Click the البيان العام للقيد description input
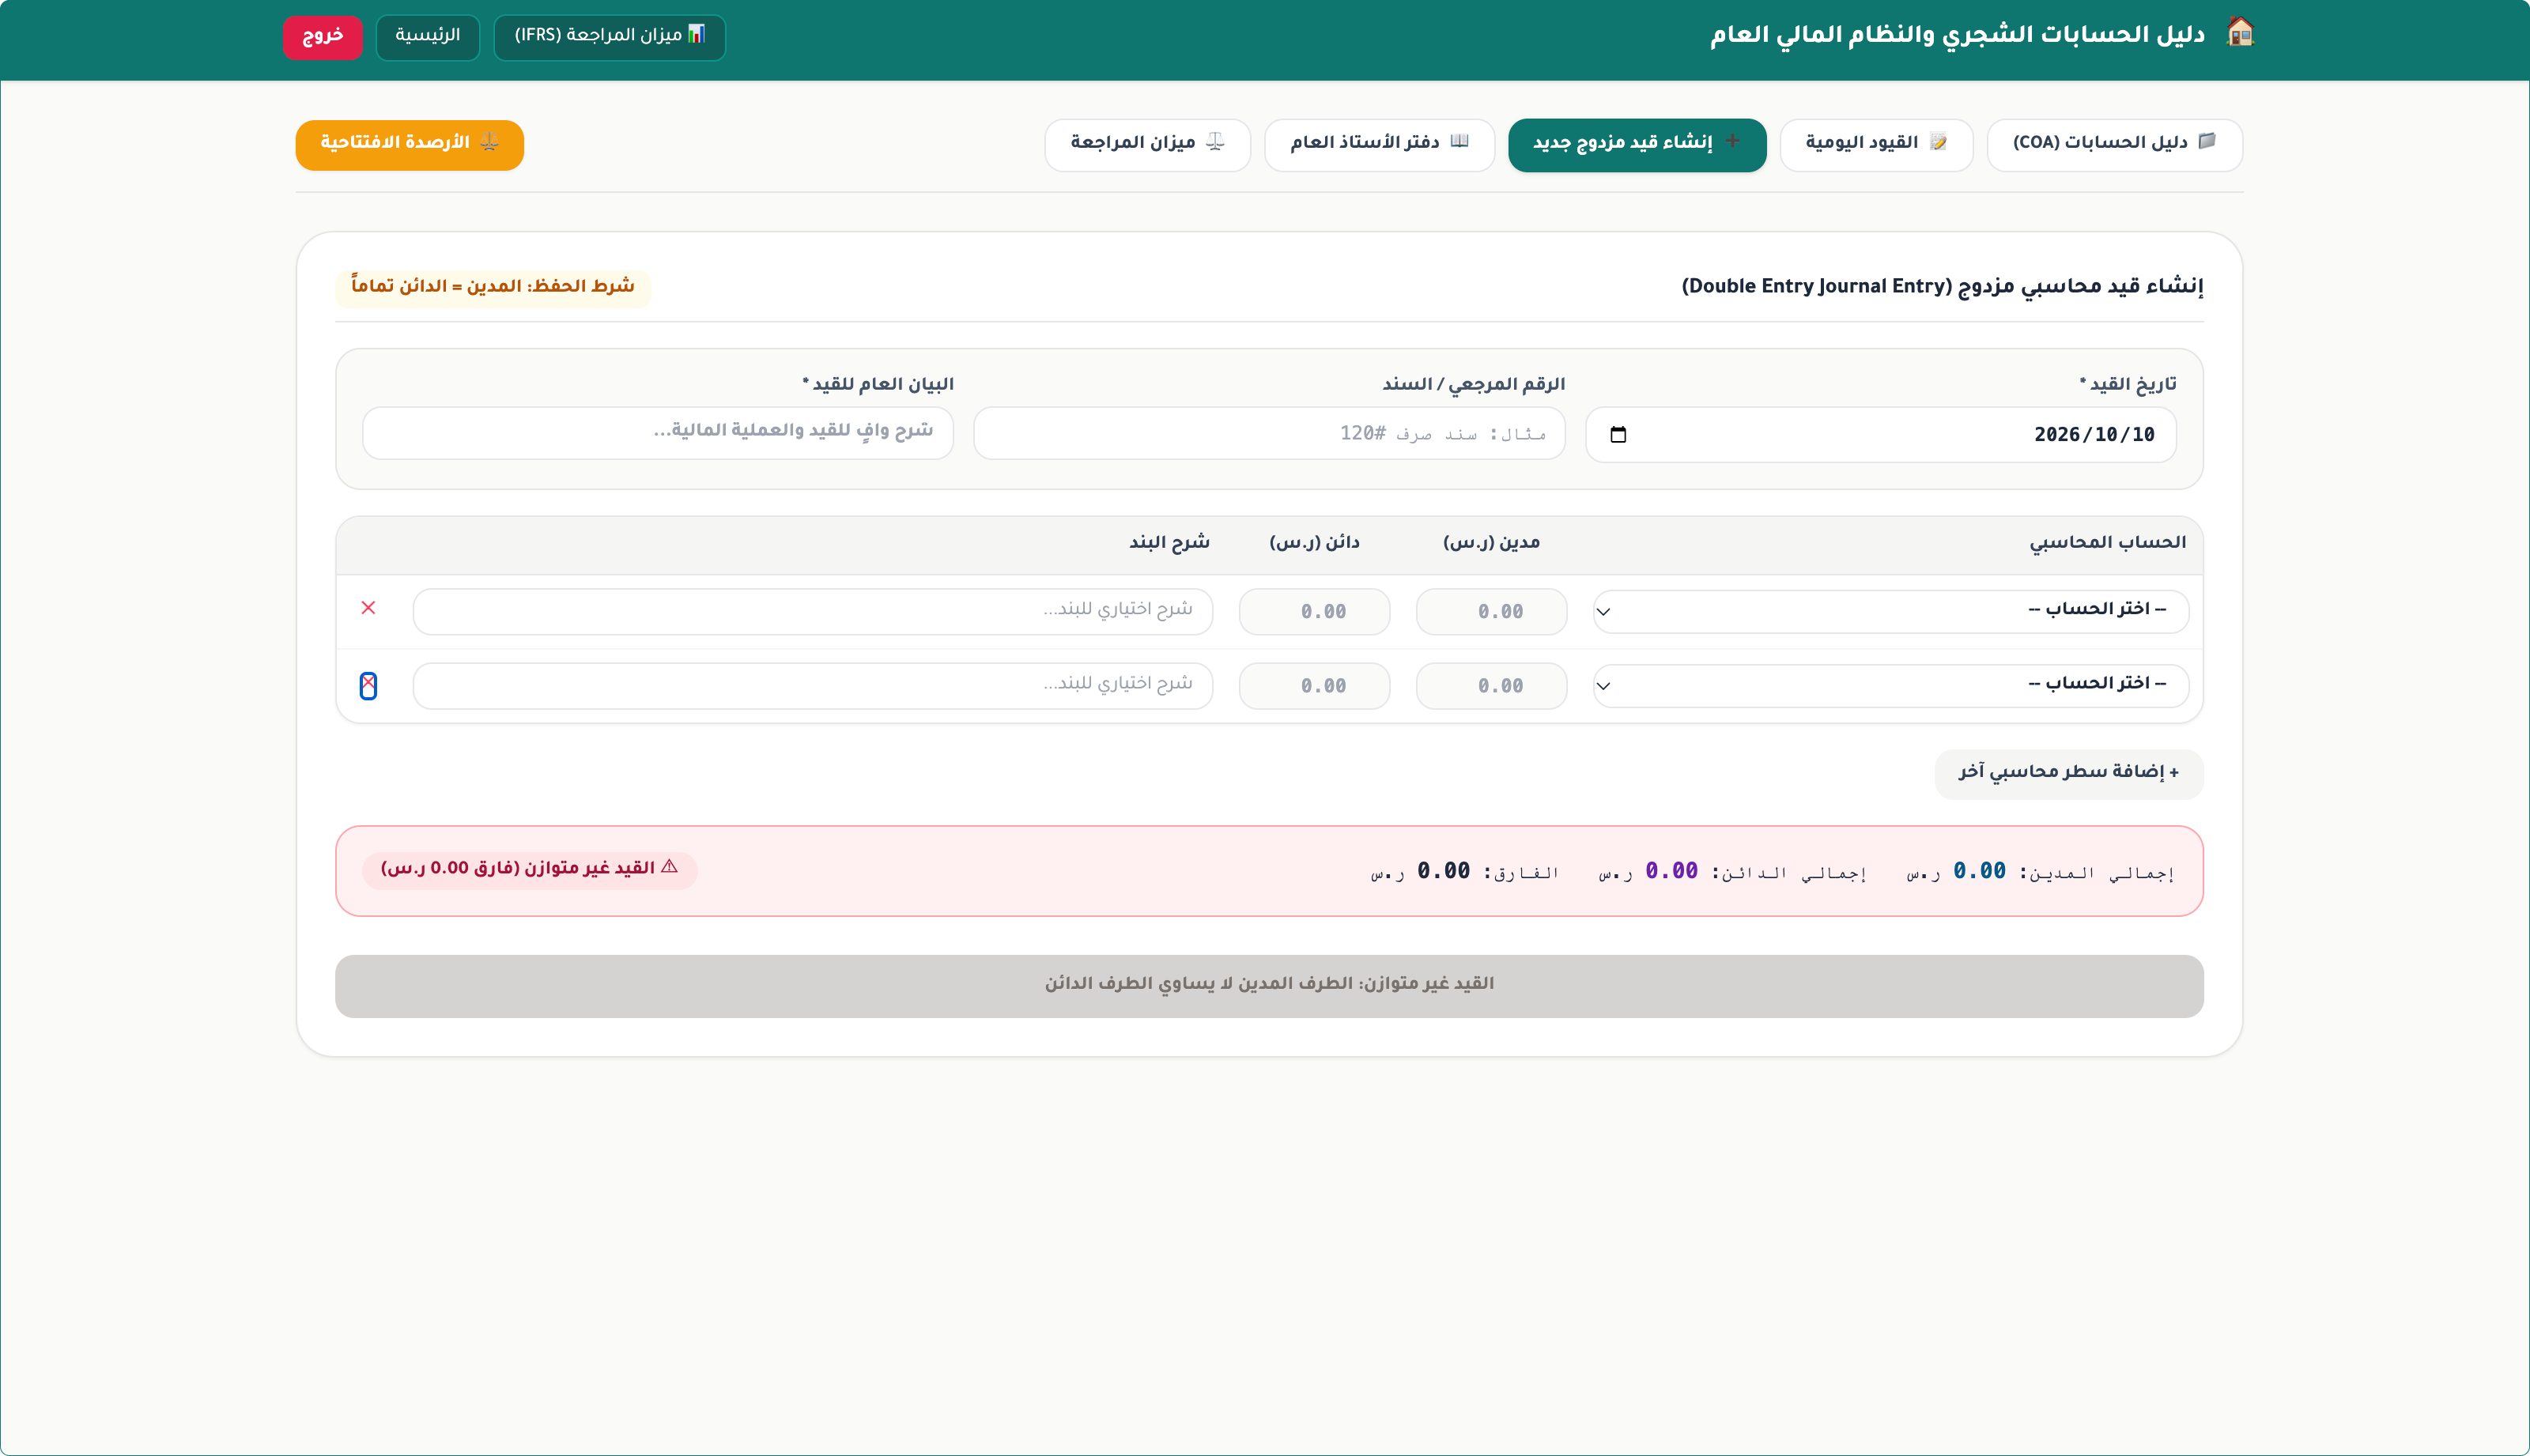This screenshot has width=2530, height=1456. point(658,433)
